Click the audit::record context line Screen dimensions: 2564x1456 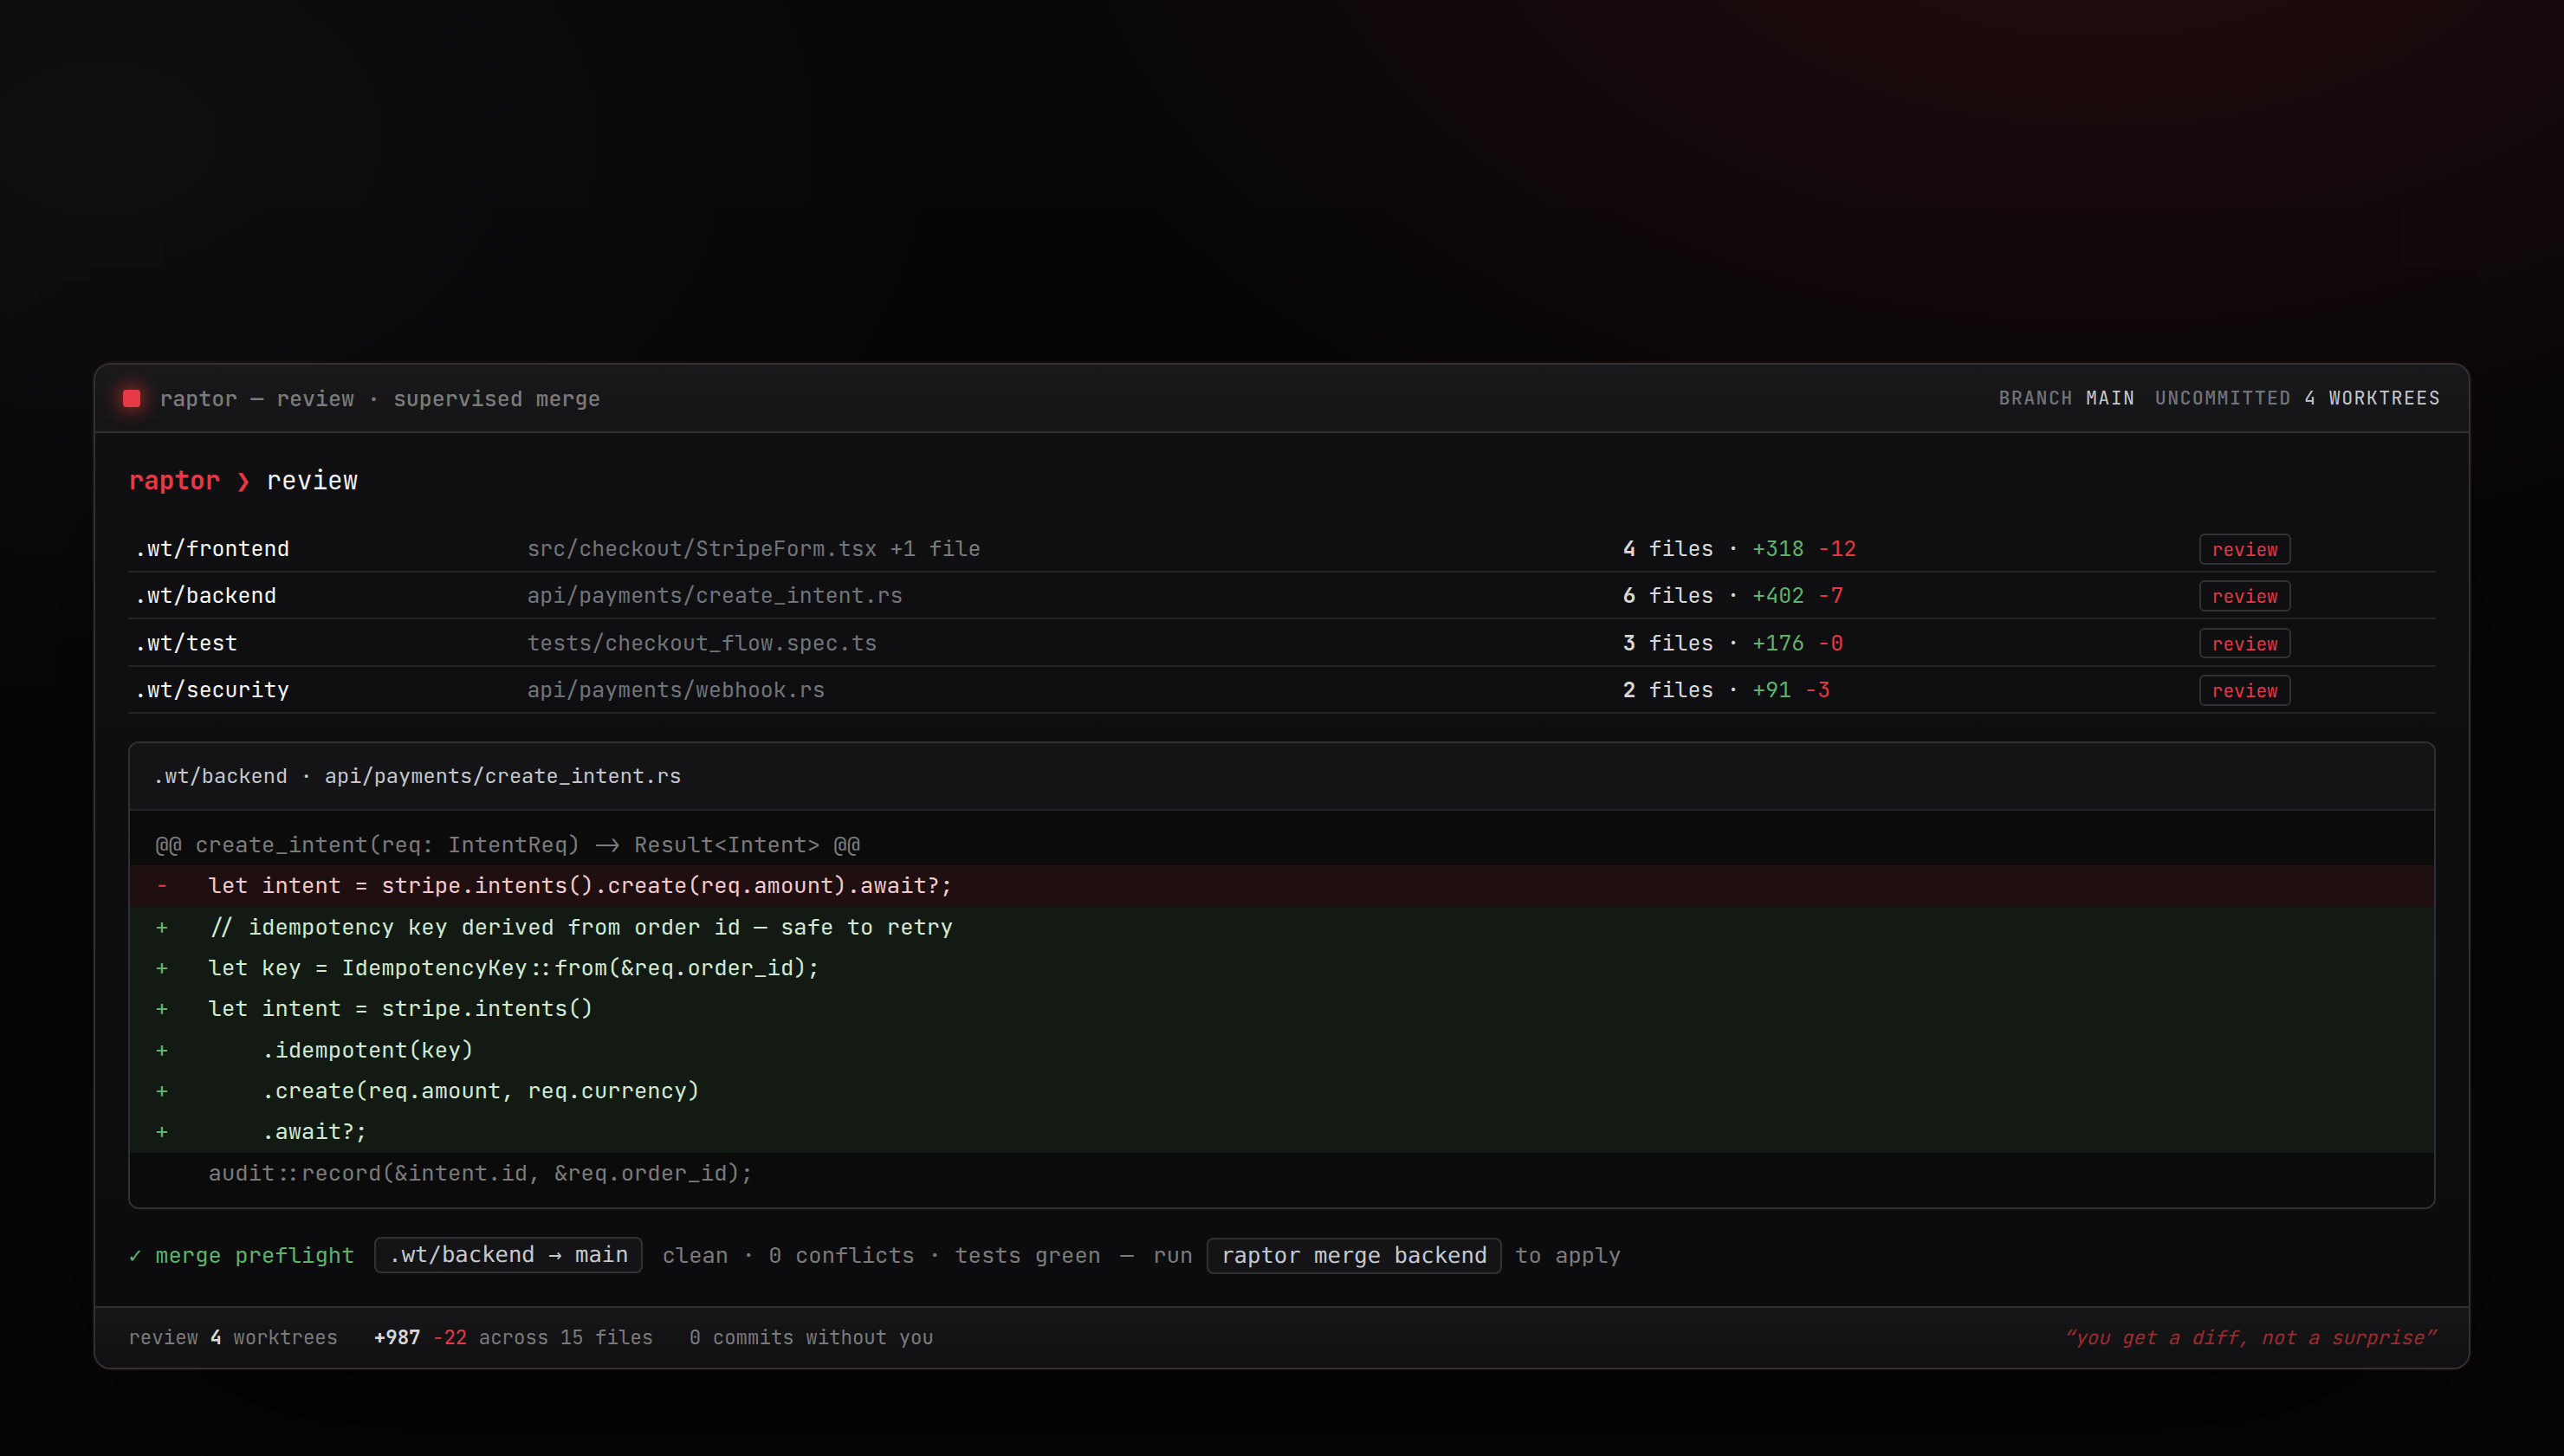pos(1282,1173)
